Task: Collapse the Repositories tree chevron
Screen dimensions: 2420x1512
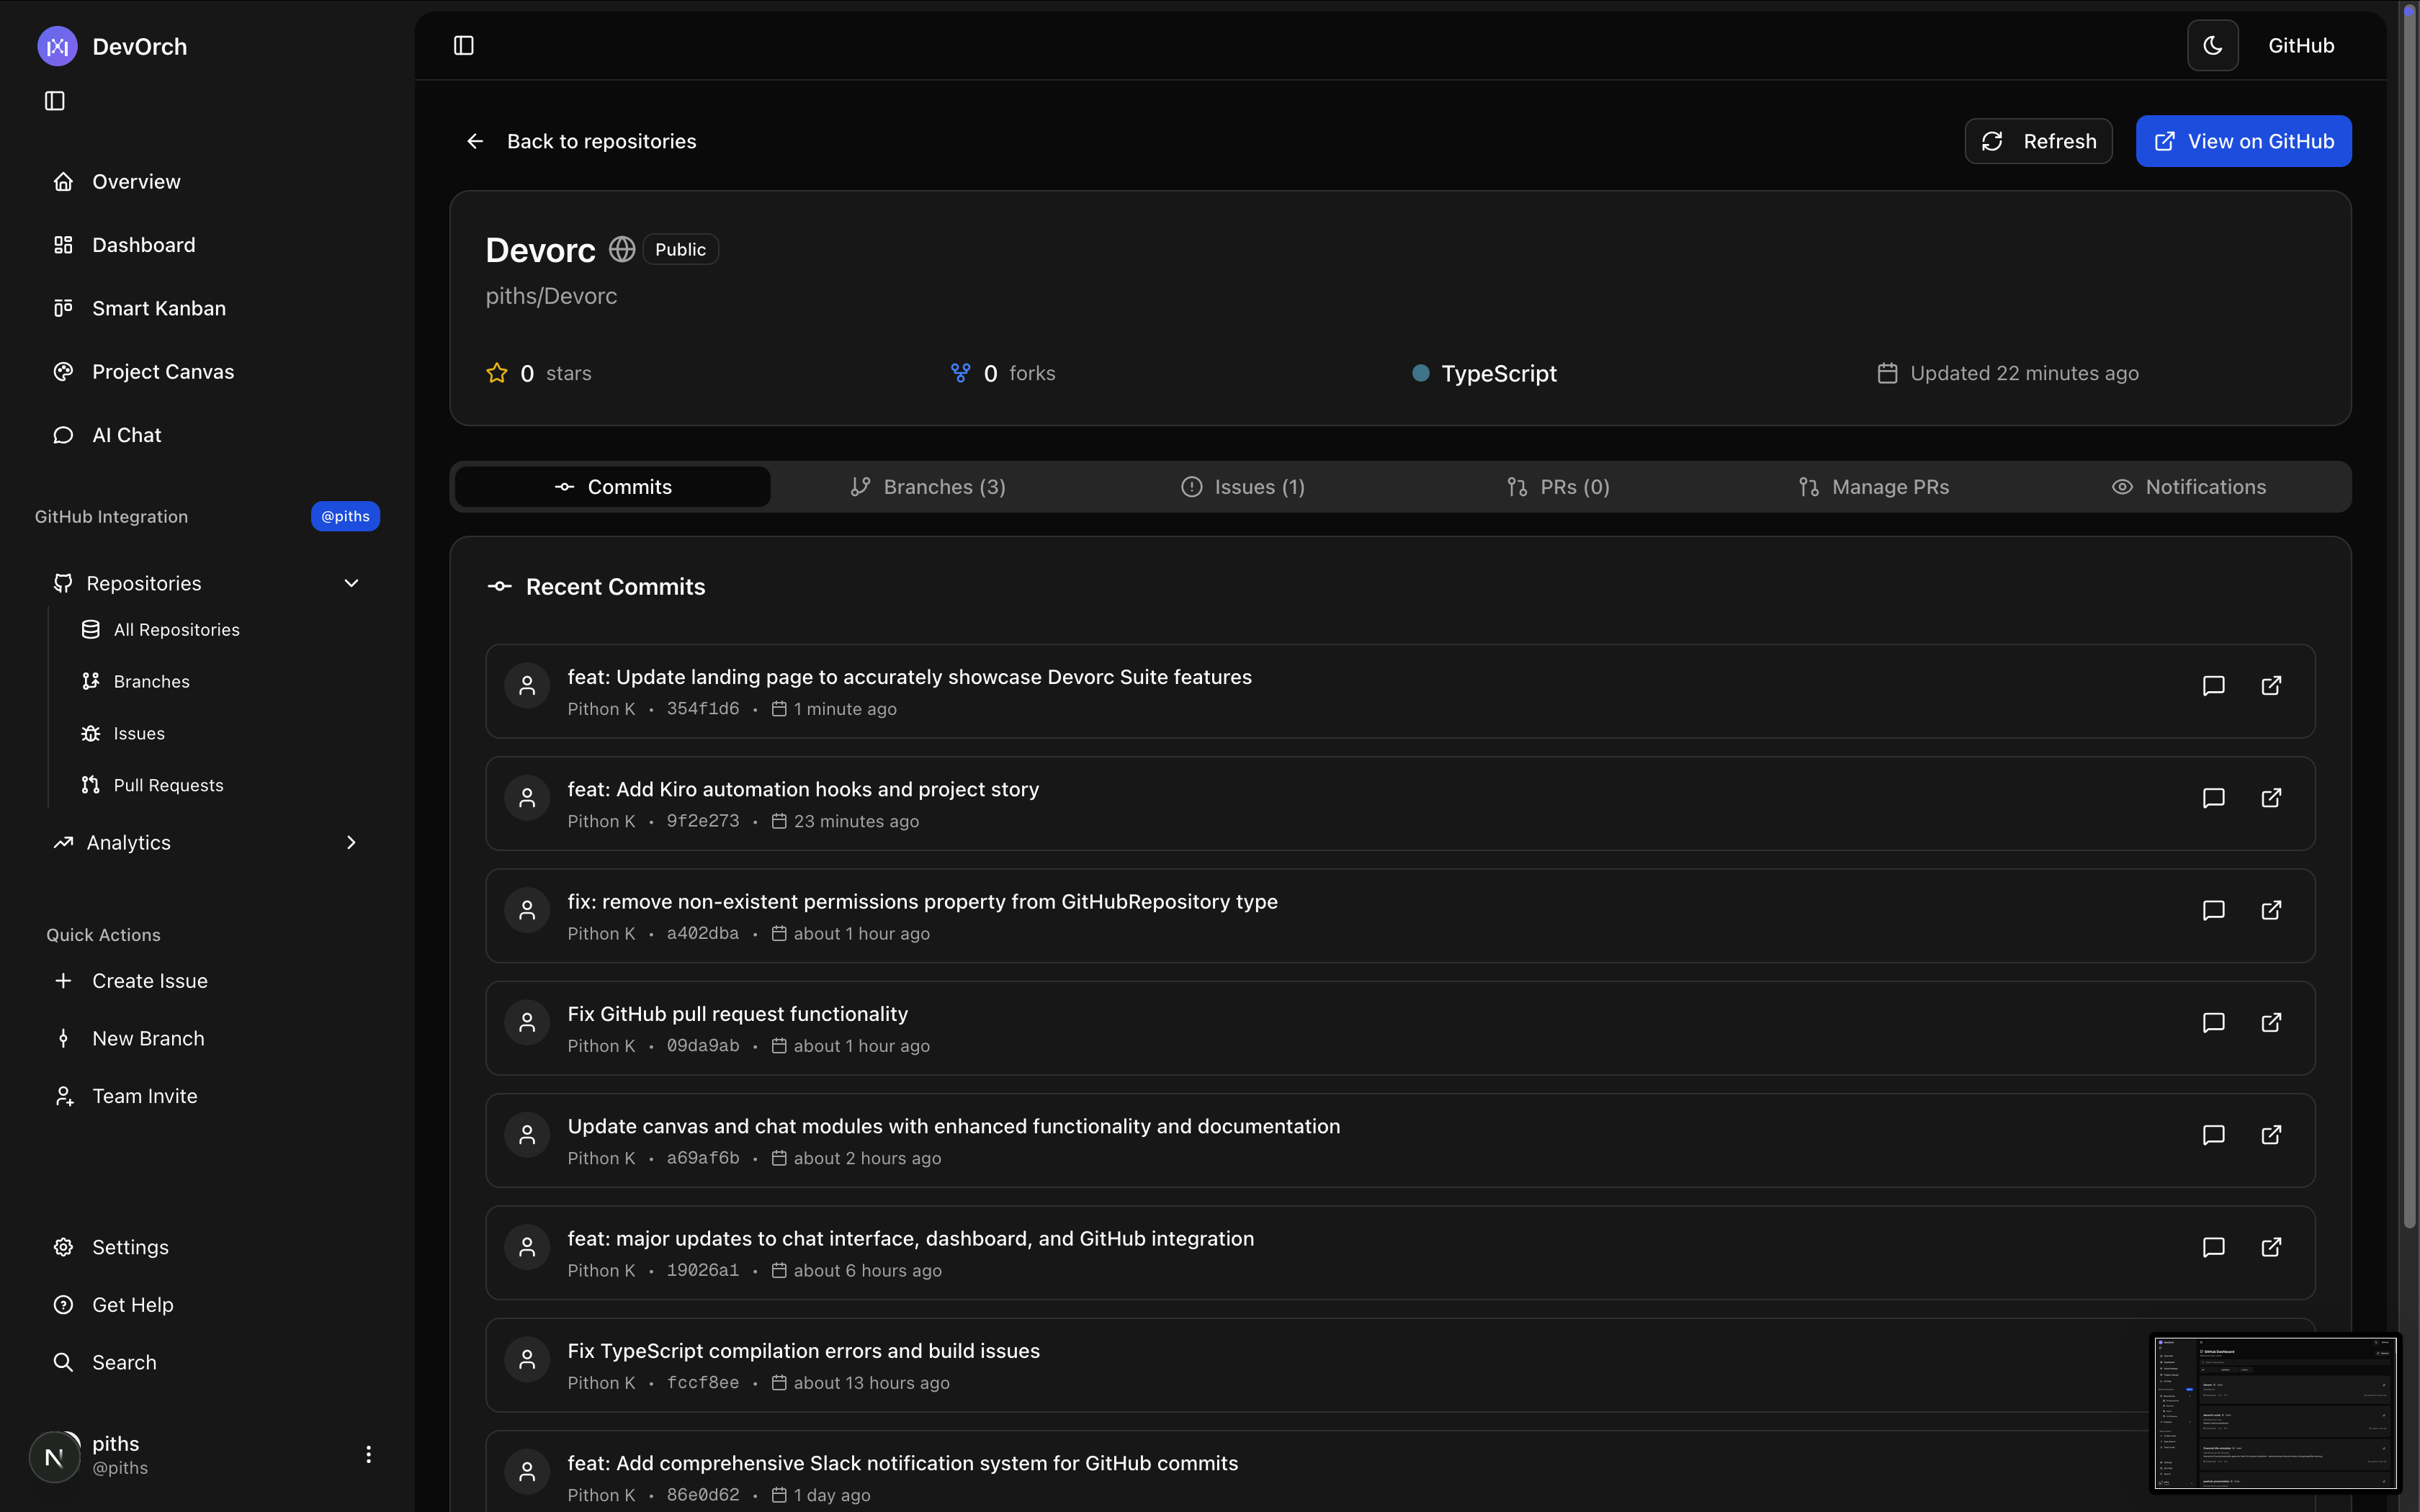Action: [x=351, y=583]
